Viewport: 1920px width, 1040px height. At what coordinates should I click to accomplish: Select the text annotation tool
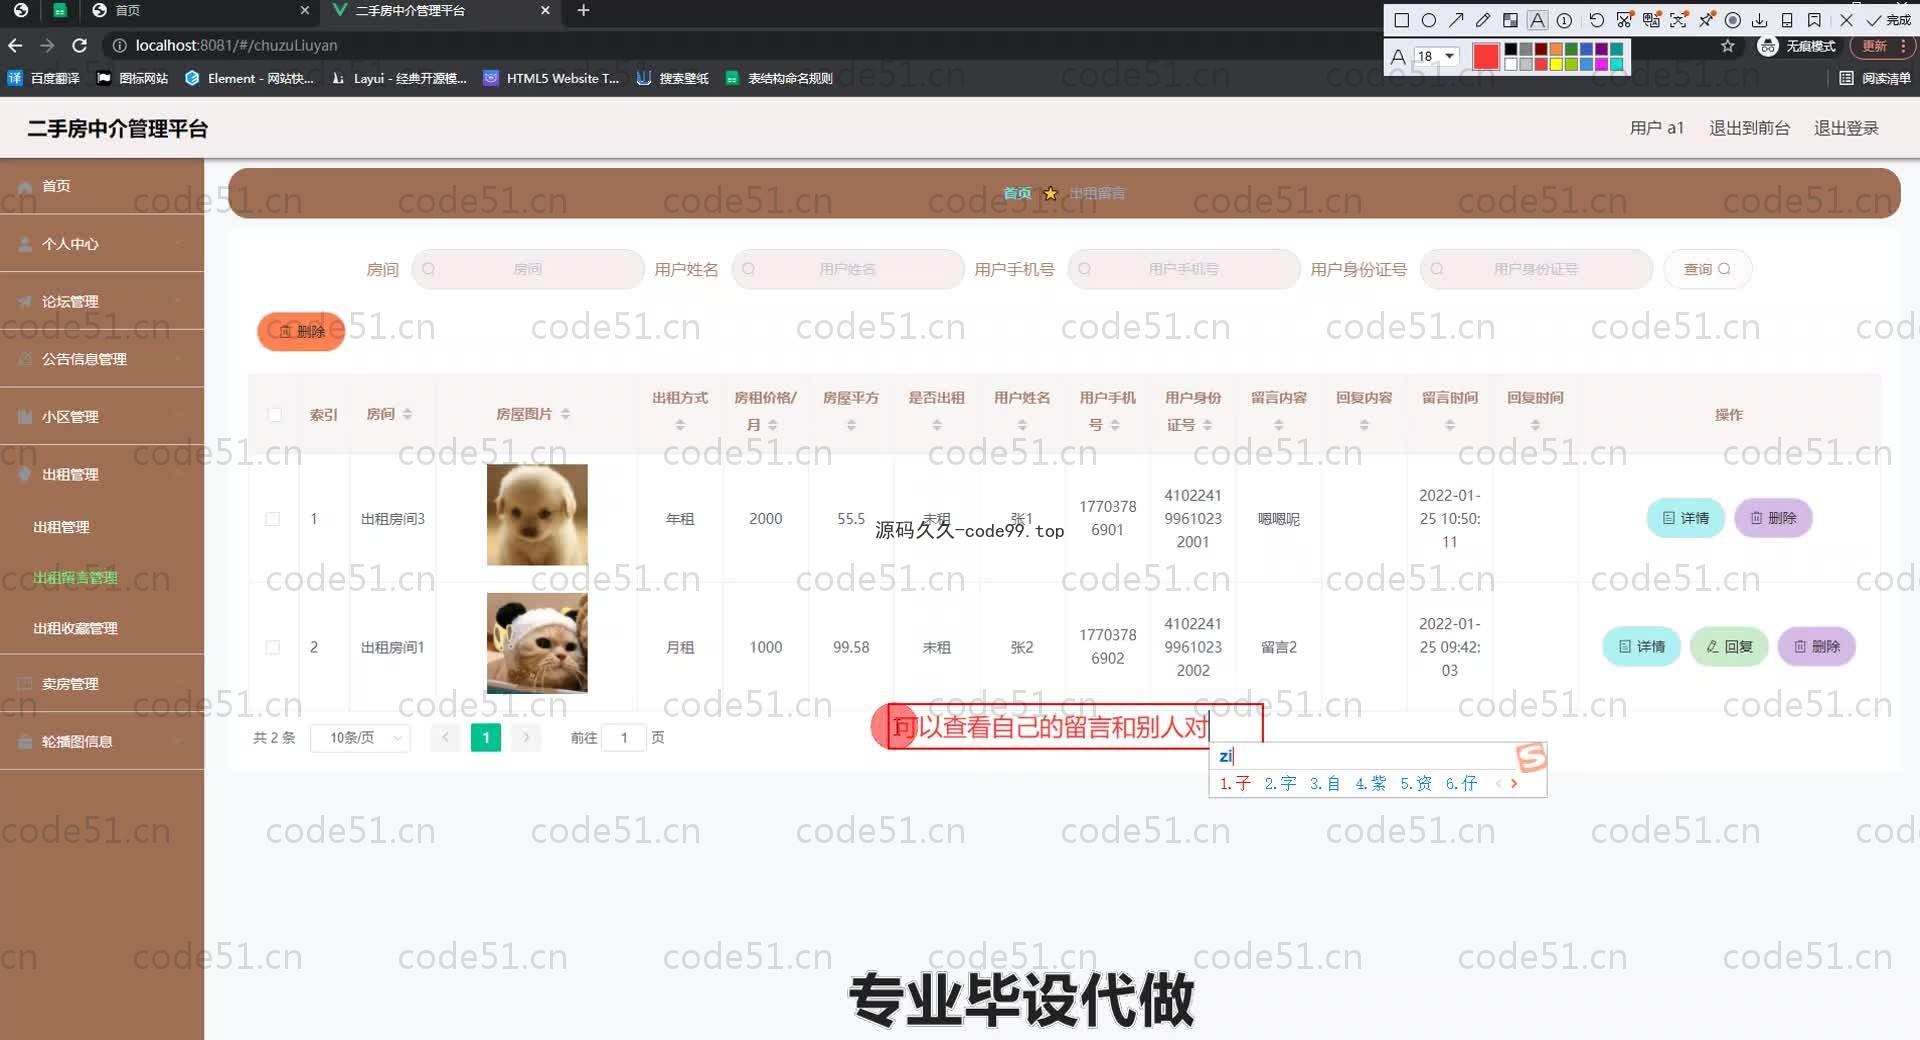click(x=1537, y=20)
